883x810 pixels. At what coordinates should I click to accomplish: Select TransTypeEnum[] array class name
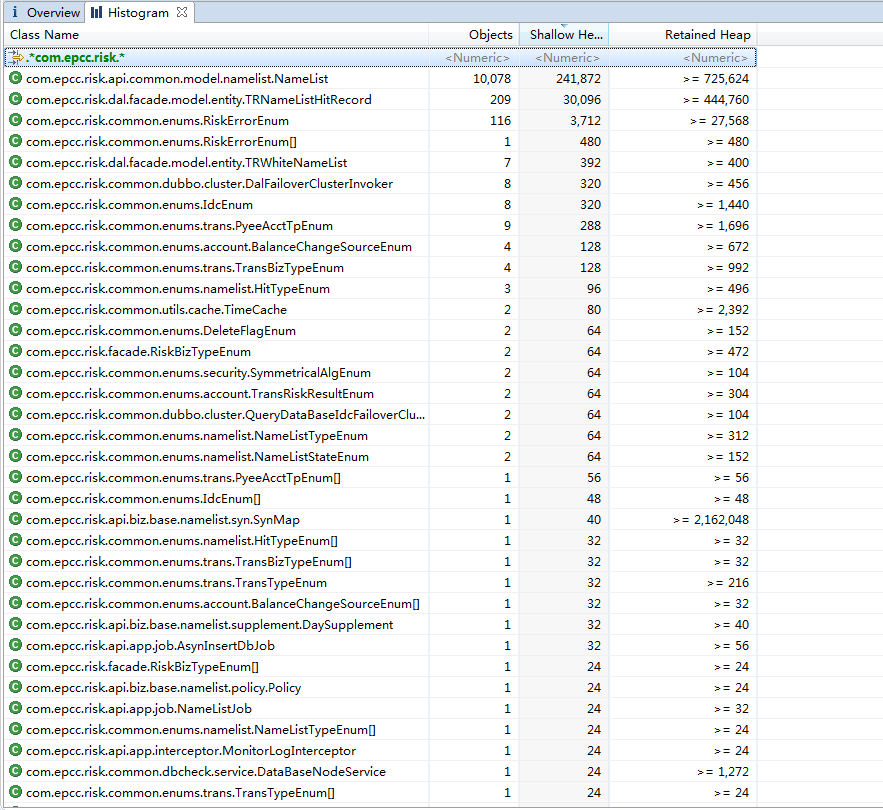[x=180, y=793]
